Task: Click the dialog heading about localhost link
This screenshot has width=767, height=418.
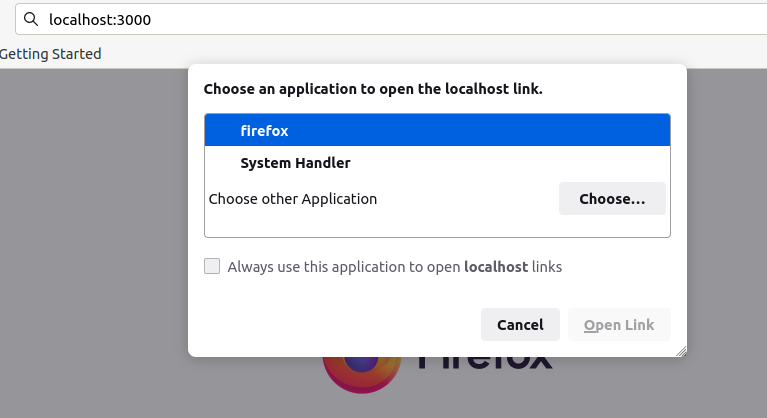Action: pos(373,89)
